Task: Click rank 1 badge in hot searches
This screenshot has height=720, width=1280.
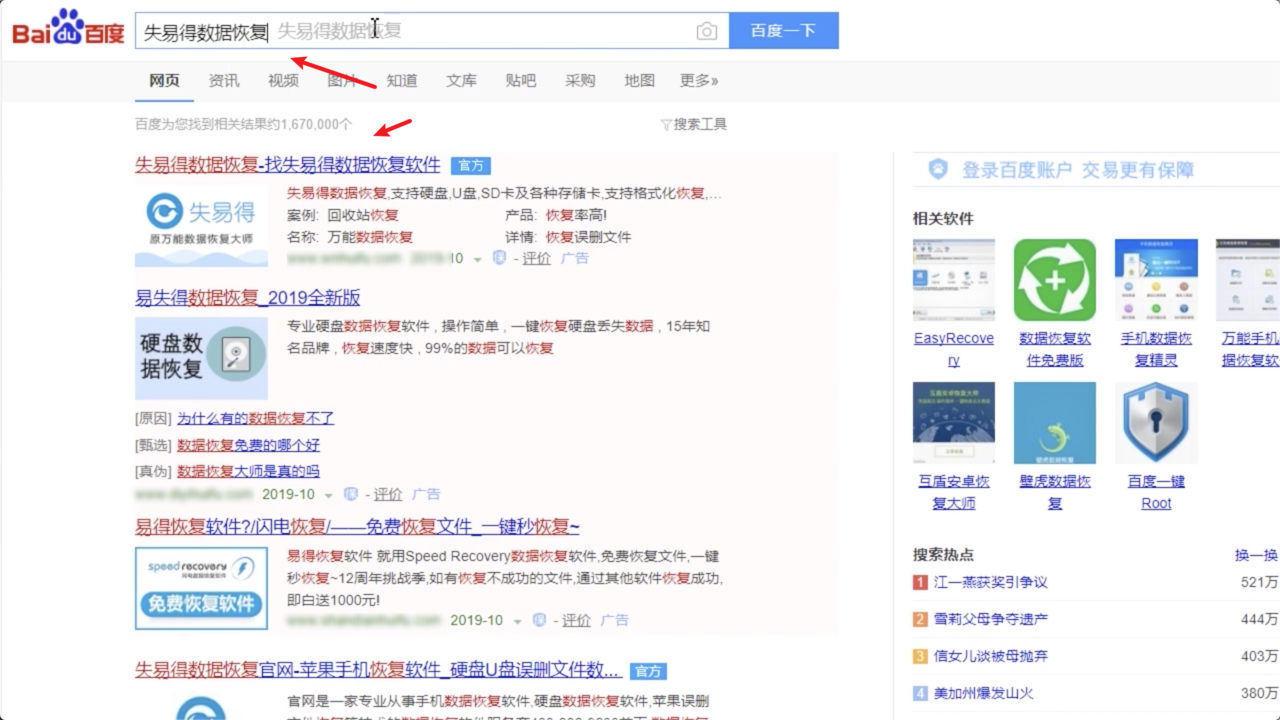Action: point(920,582)
